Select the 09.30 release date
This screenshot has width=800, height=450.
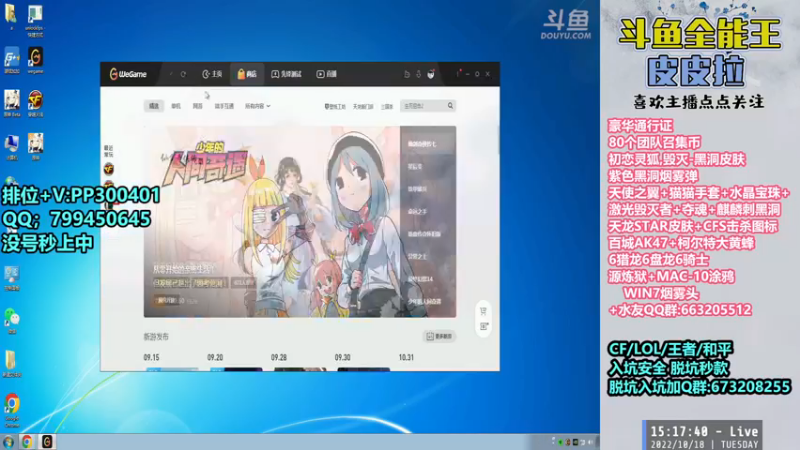[343, 357]
